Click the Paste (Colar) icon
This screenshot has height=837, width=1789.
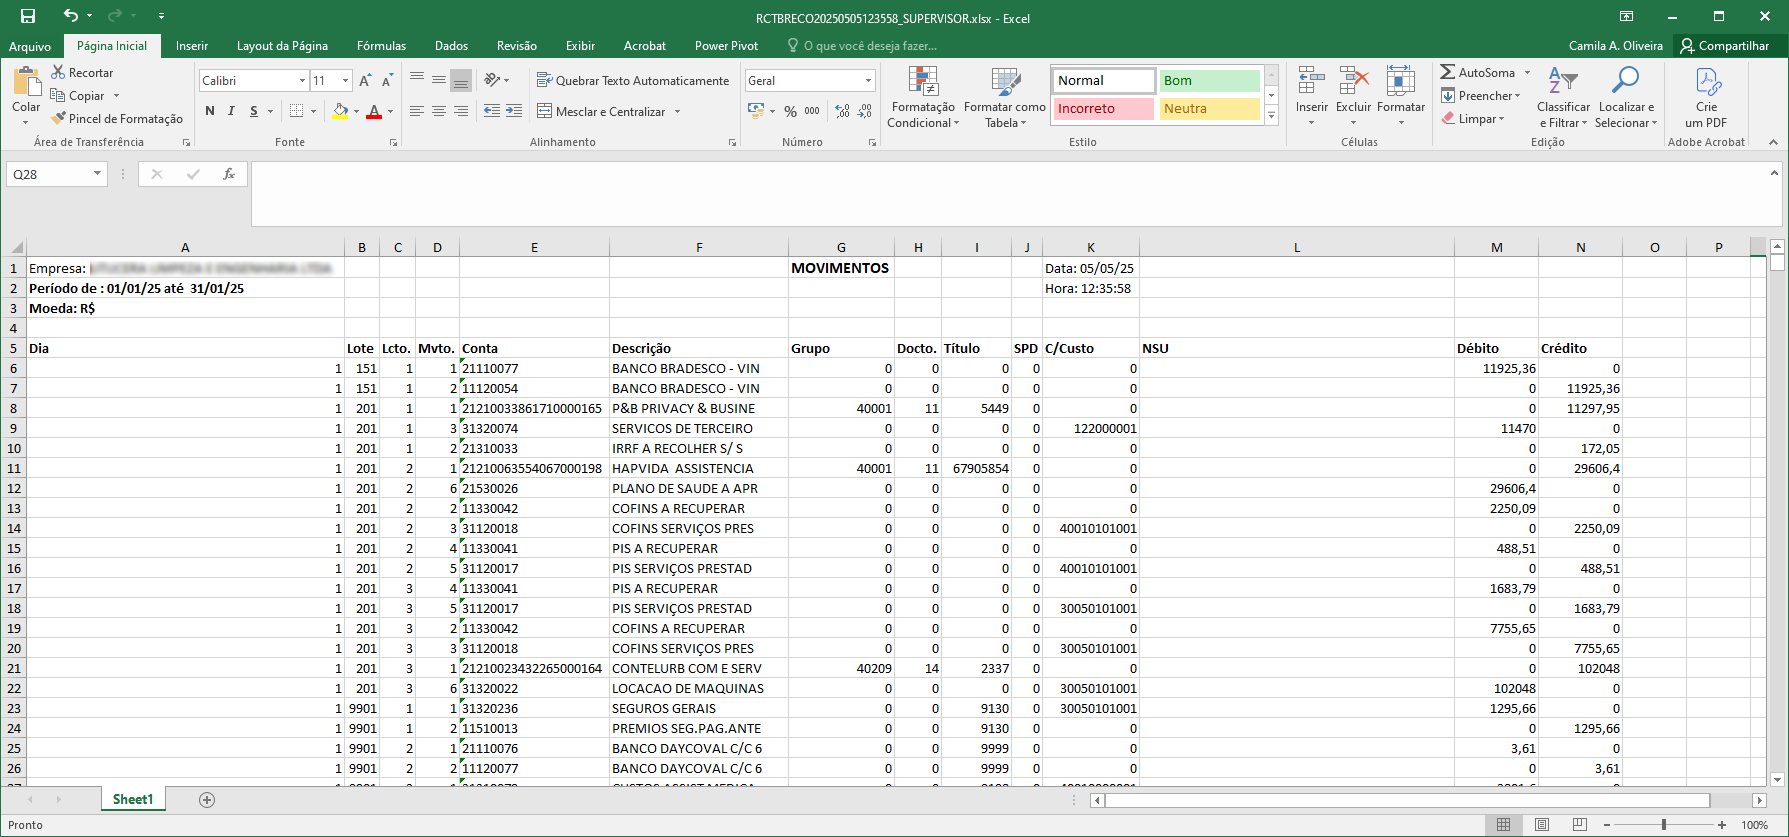point(26,81)
